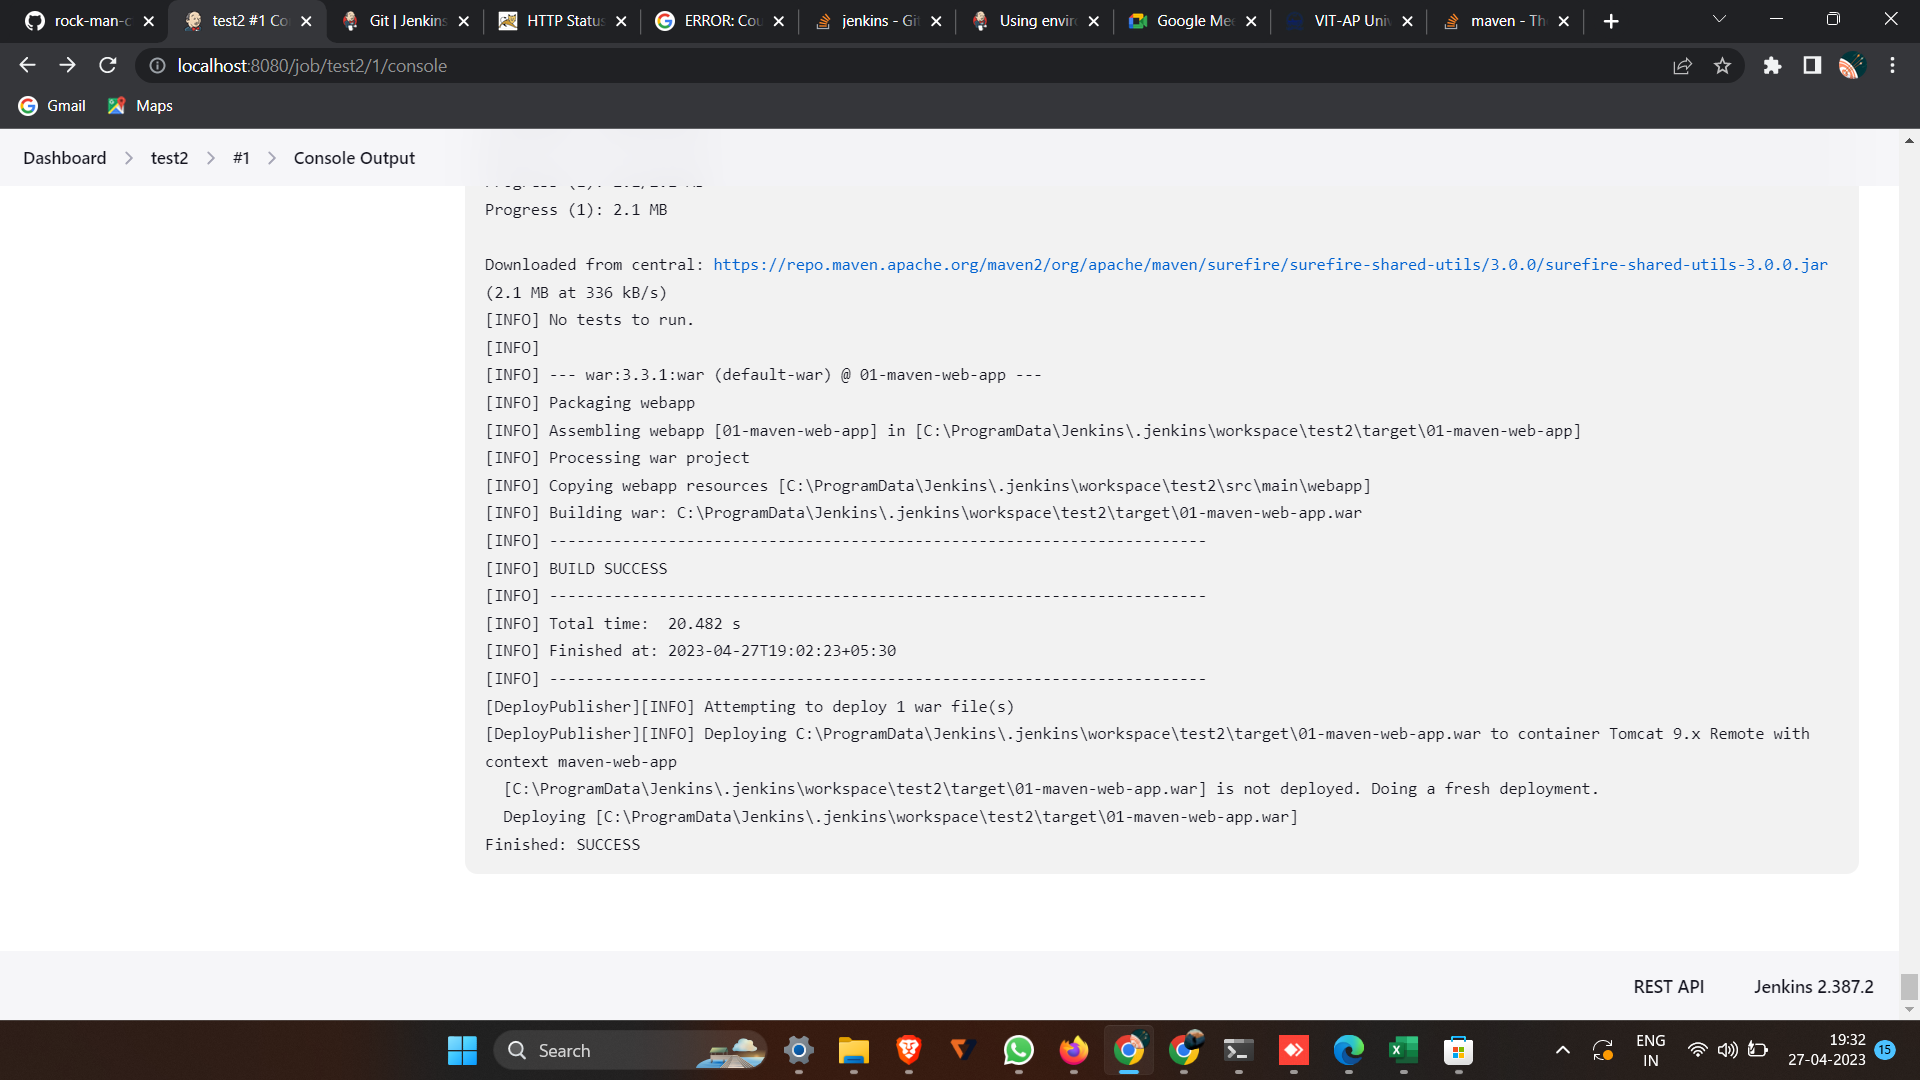
Task: Expand the hidden icons chevron in system tray
Action: [x=1563, y=1049]
